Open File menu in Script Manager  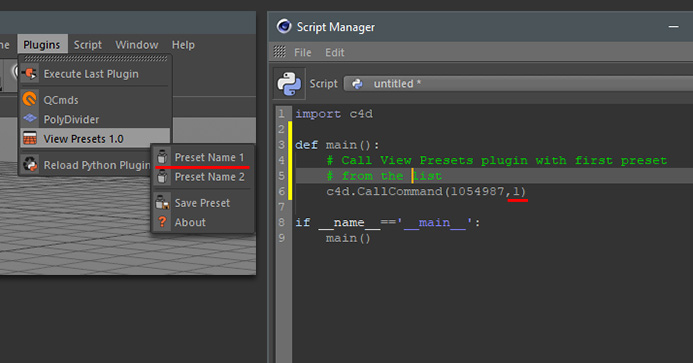coord(303,52)
